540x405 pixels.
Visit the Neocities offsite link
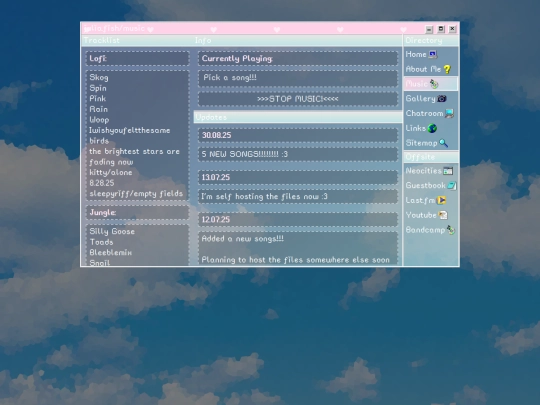click(x=430, y=171)
